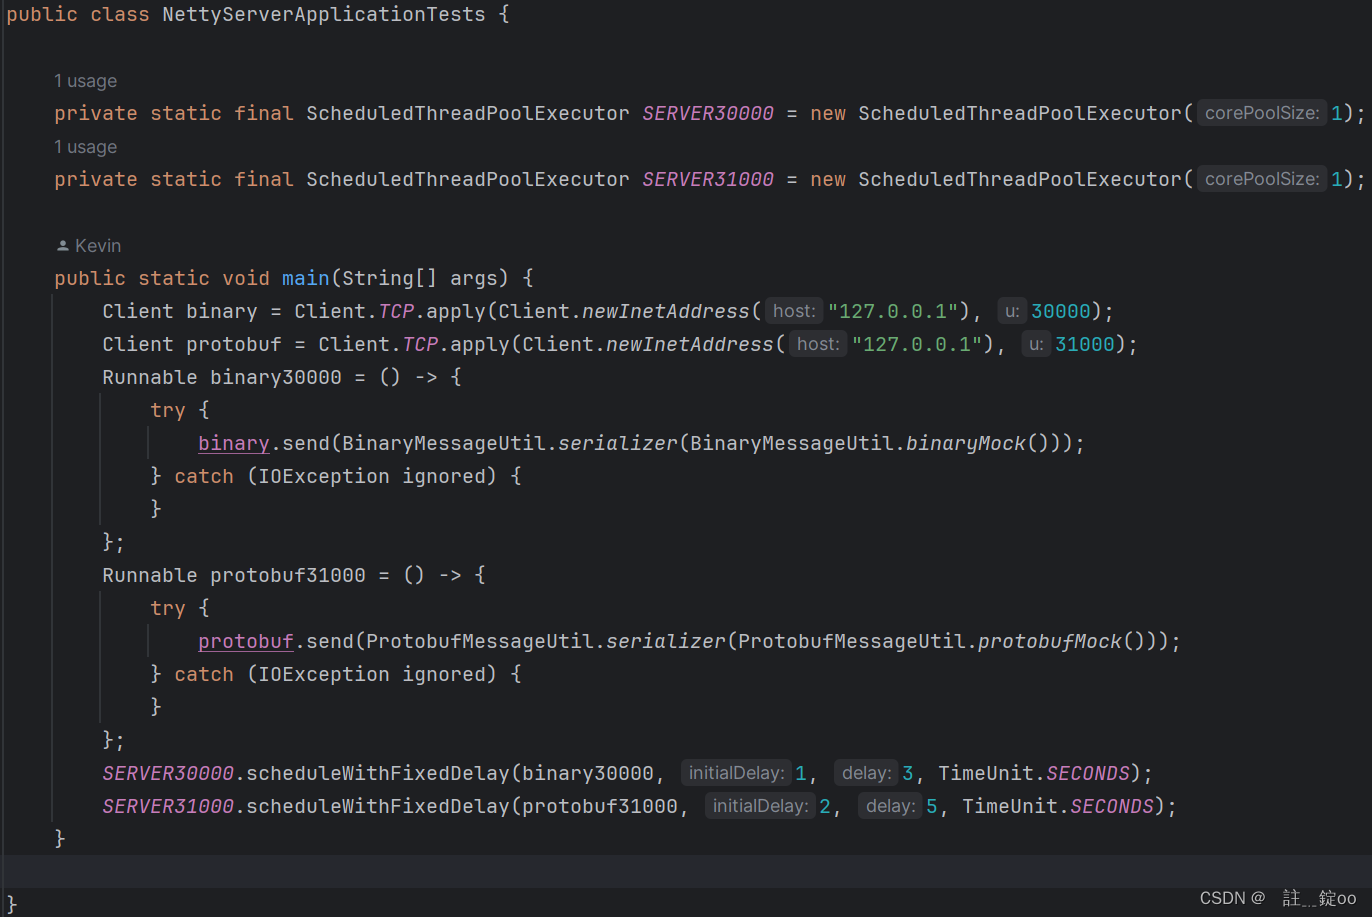
Task: Click the 'delay:' hint with value 3
Action: 866,773
